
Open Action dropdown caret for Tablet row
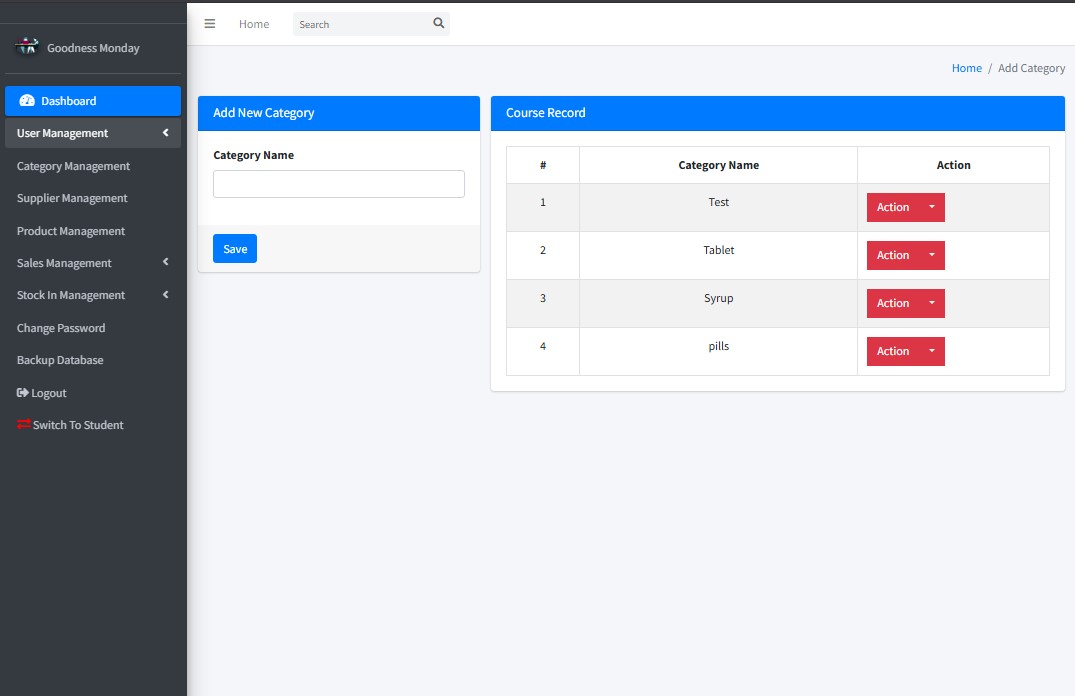(x=932, y=255)
